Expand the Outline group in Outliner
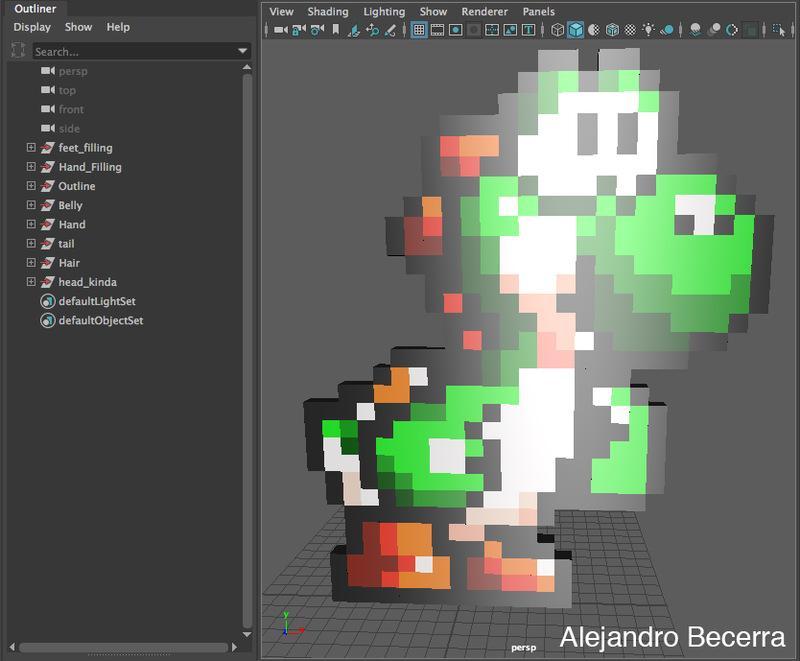The height and width of the screenshot is (661, 800). click(31, 187)
